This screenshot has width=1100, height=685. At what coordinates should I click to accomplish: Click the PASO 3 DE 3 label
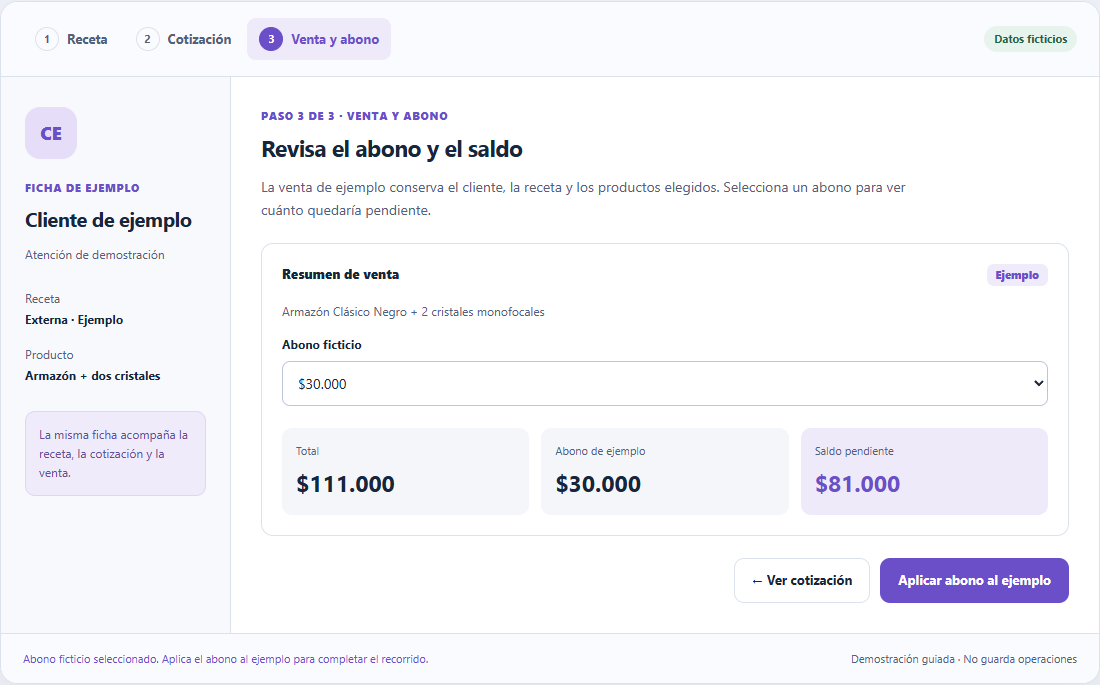[354, 117]
